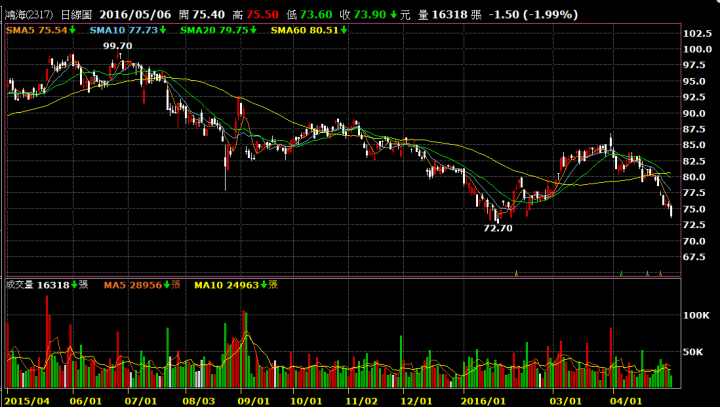
Task: Click the 2015/04 date axis label
Action: [27, 401]
